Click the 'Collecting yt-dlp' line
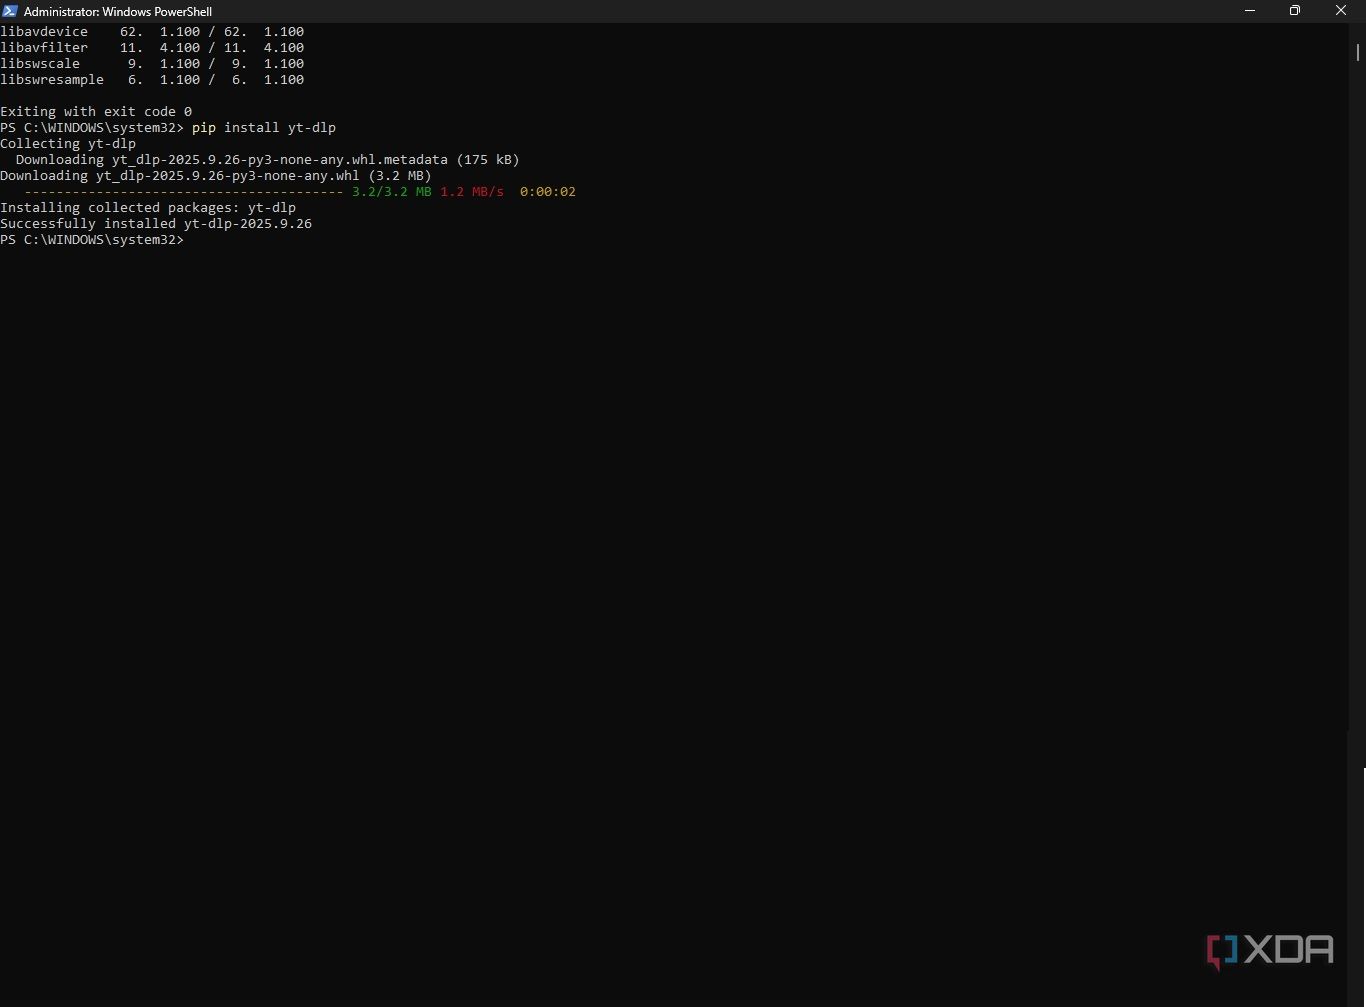 click(x=68, y=144)
